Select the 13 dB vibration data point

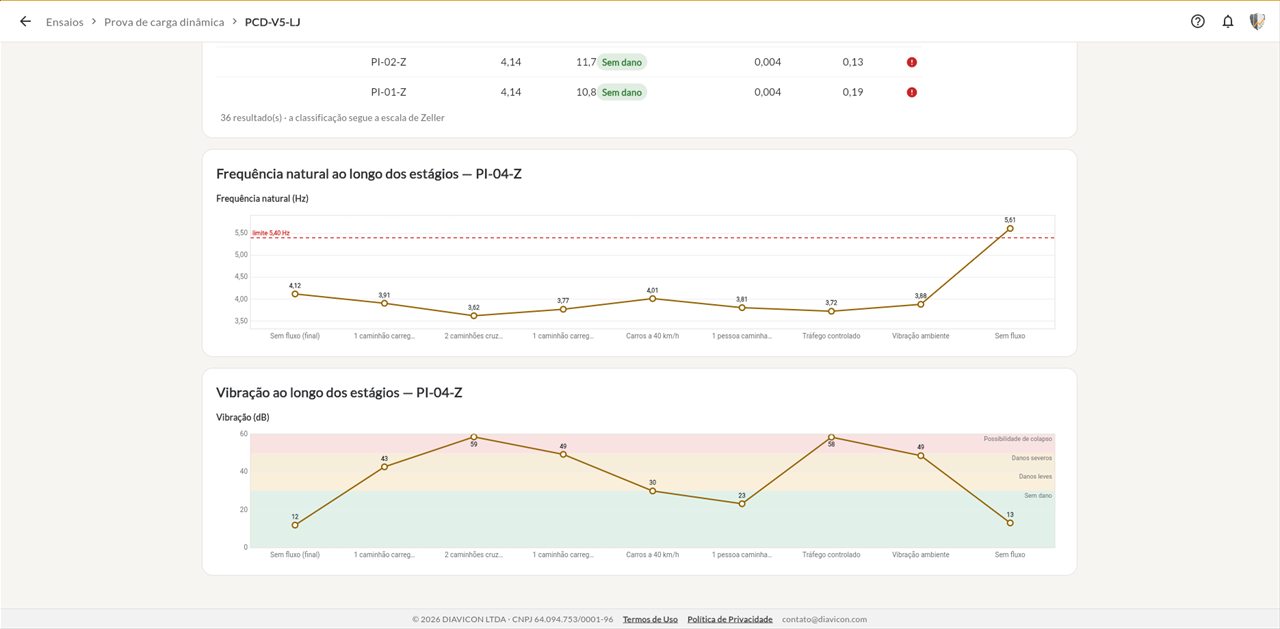(1010, 523)
